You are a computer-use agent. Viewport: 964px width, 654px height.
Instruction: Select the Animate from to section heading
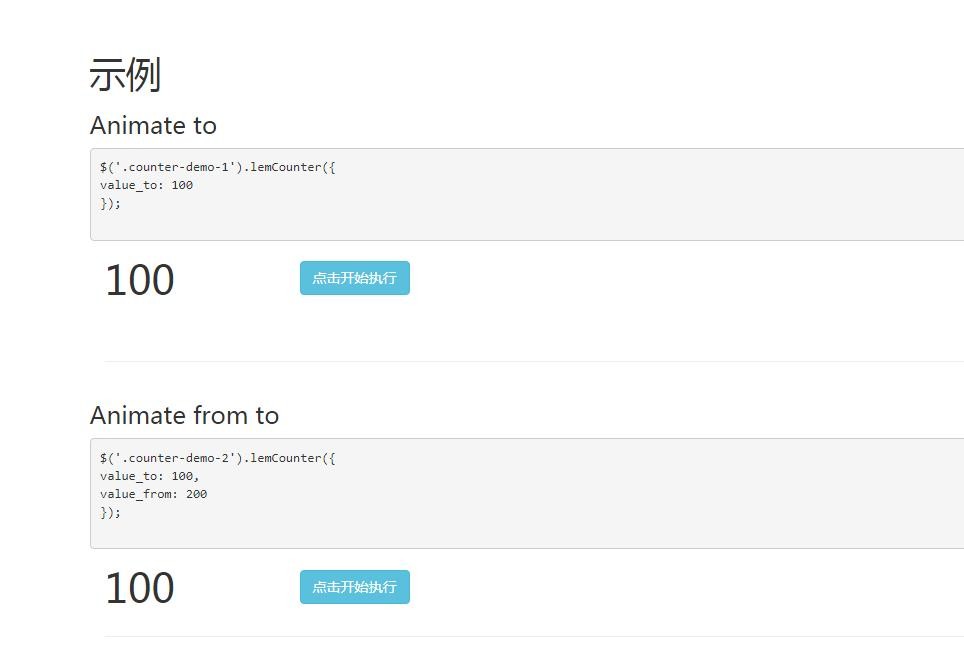[184, 416]
